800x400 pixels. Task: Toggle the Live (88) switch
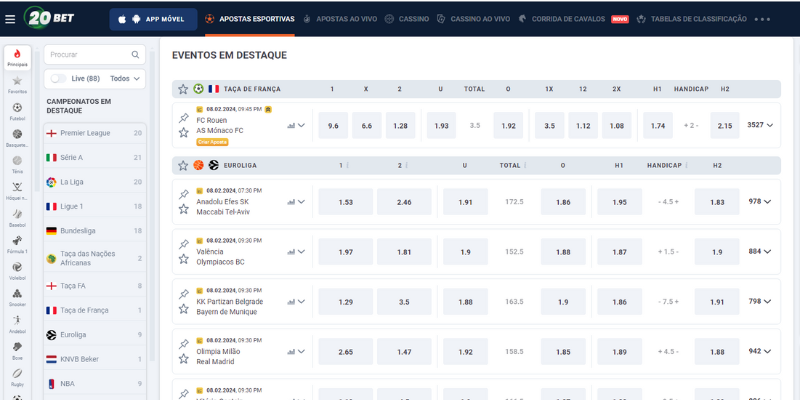59,79
